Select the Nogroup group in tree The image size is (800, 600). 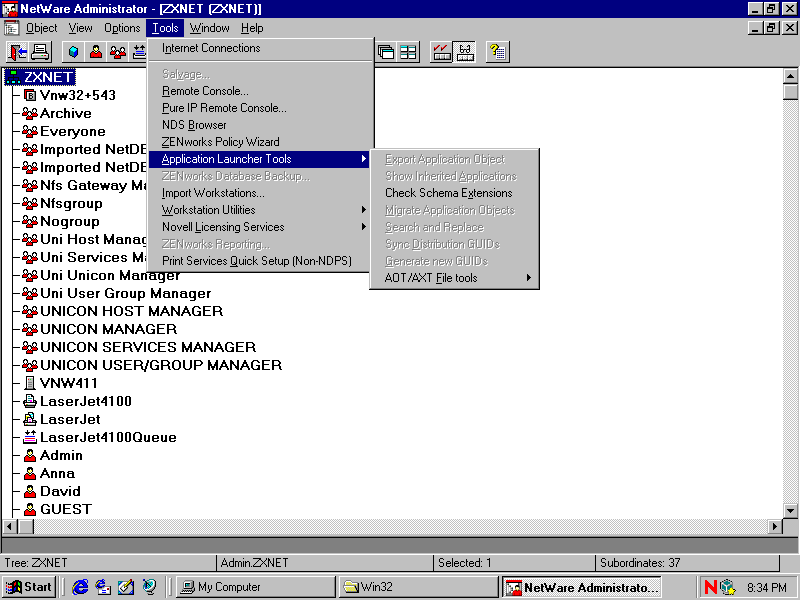point(69,221)
